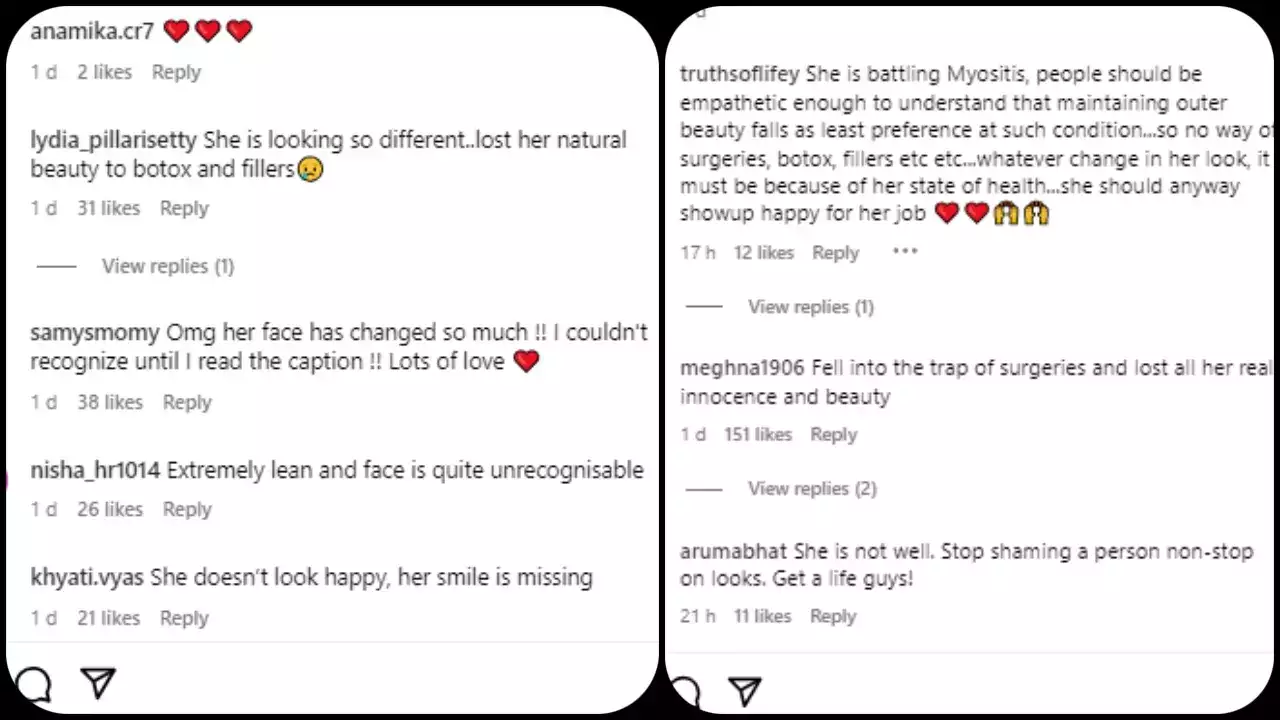Image resolution: width=1280 pixels, height=720 pixels.
Task: Reply to nisha_hr1014 comment
Action: [x=187, y=509]
